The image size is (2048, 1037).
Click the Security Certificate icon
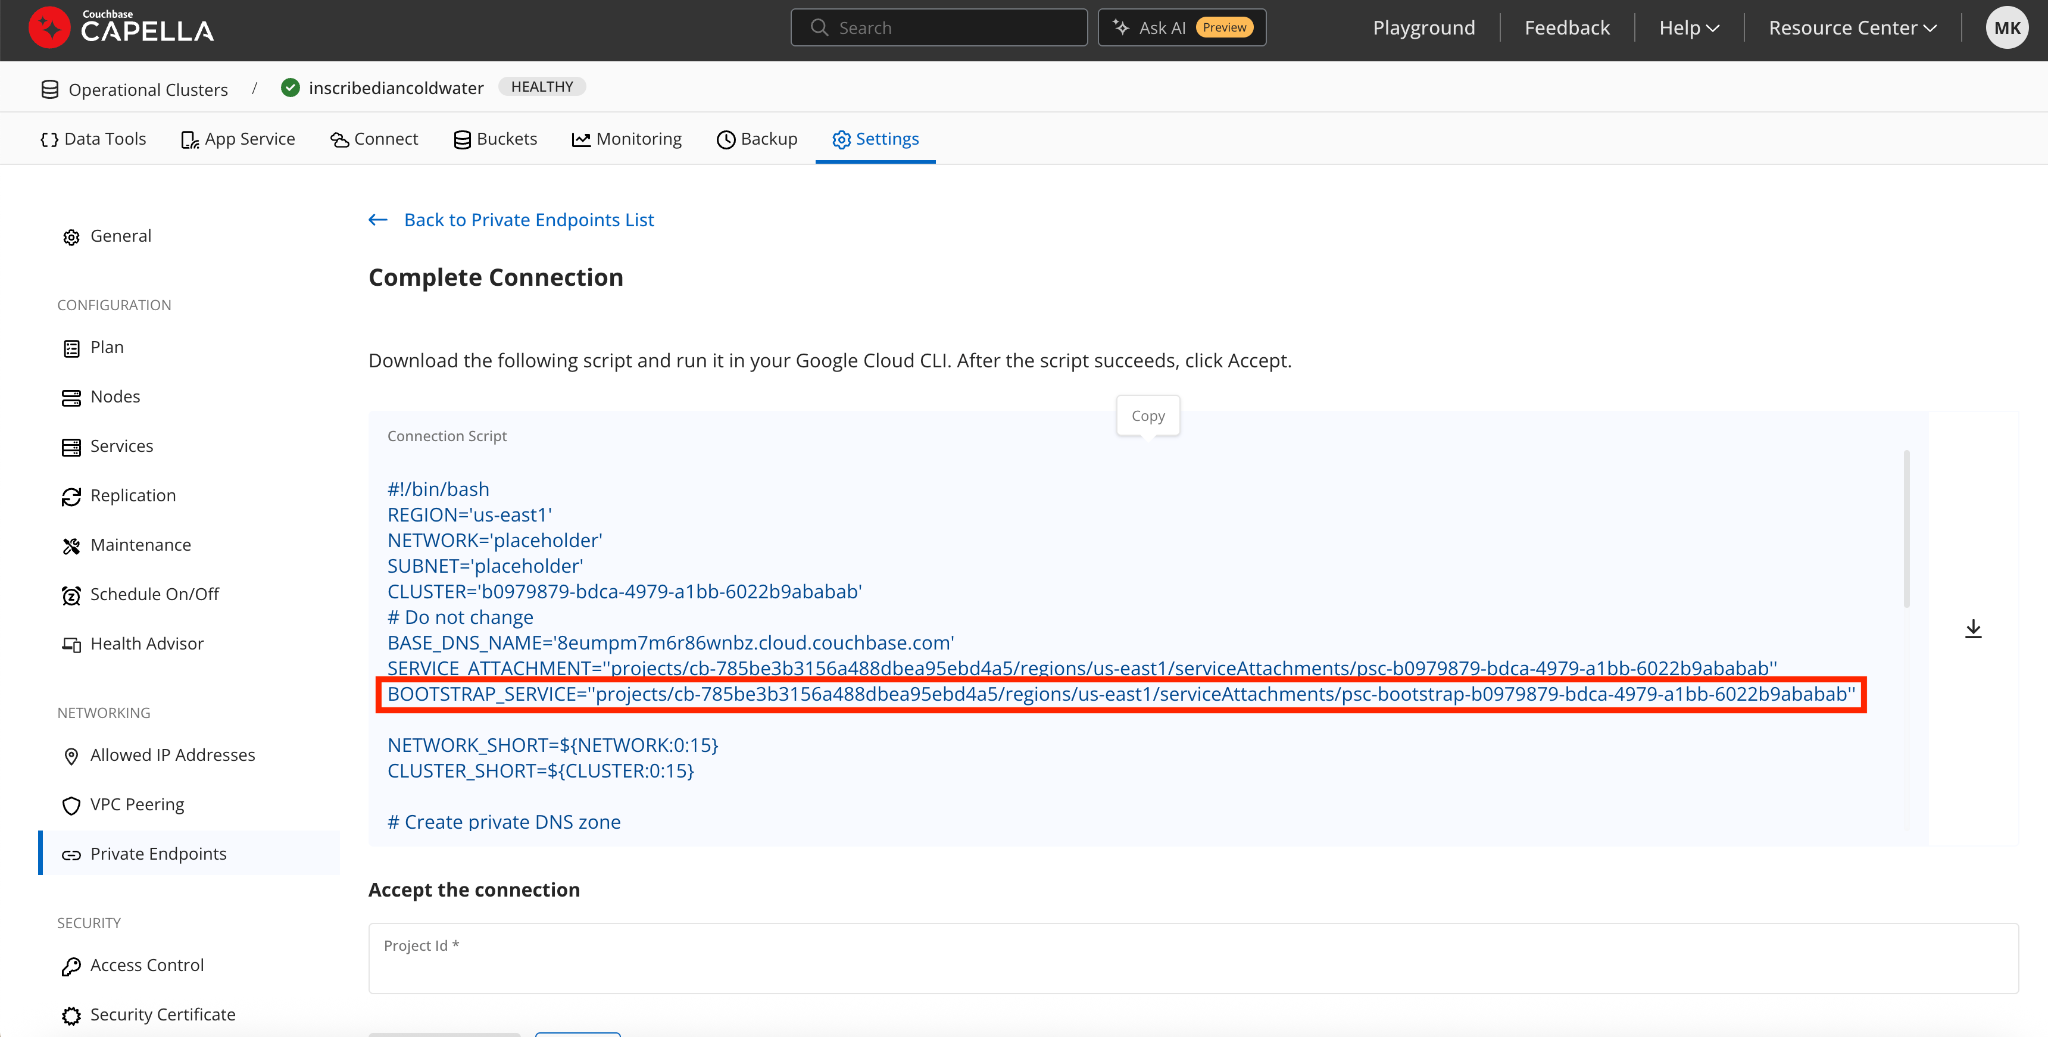[71, 1016]
